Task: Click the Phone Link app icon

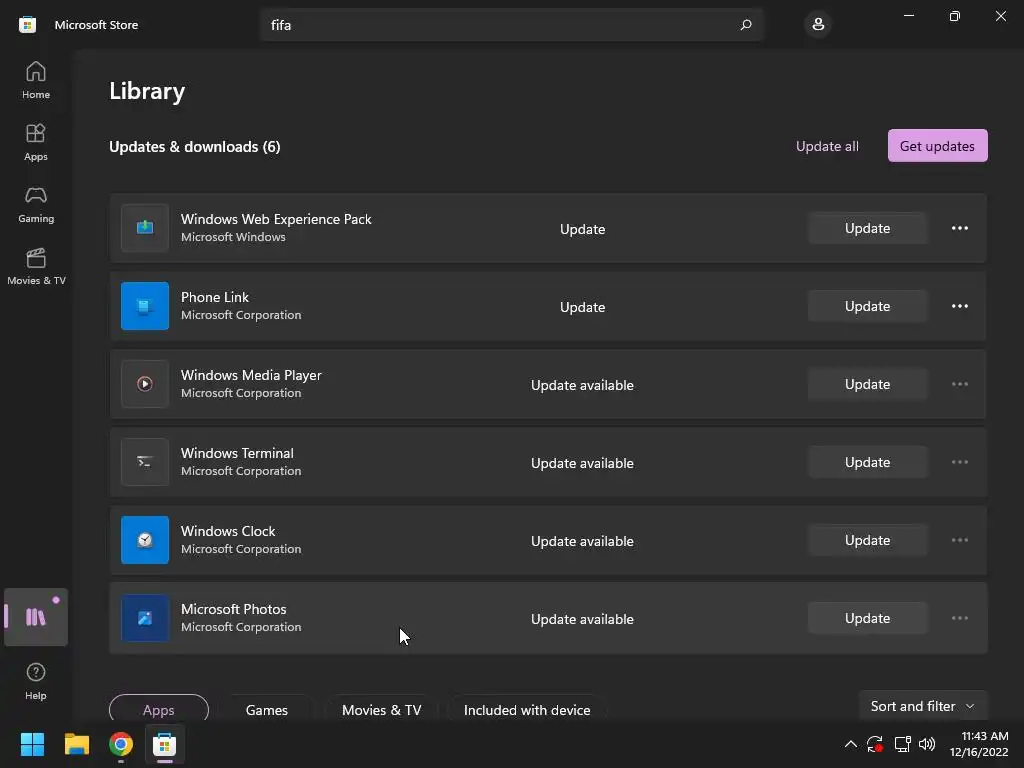Action: pos(145,306)
